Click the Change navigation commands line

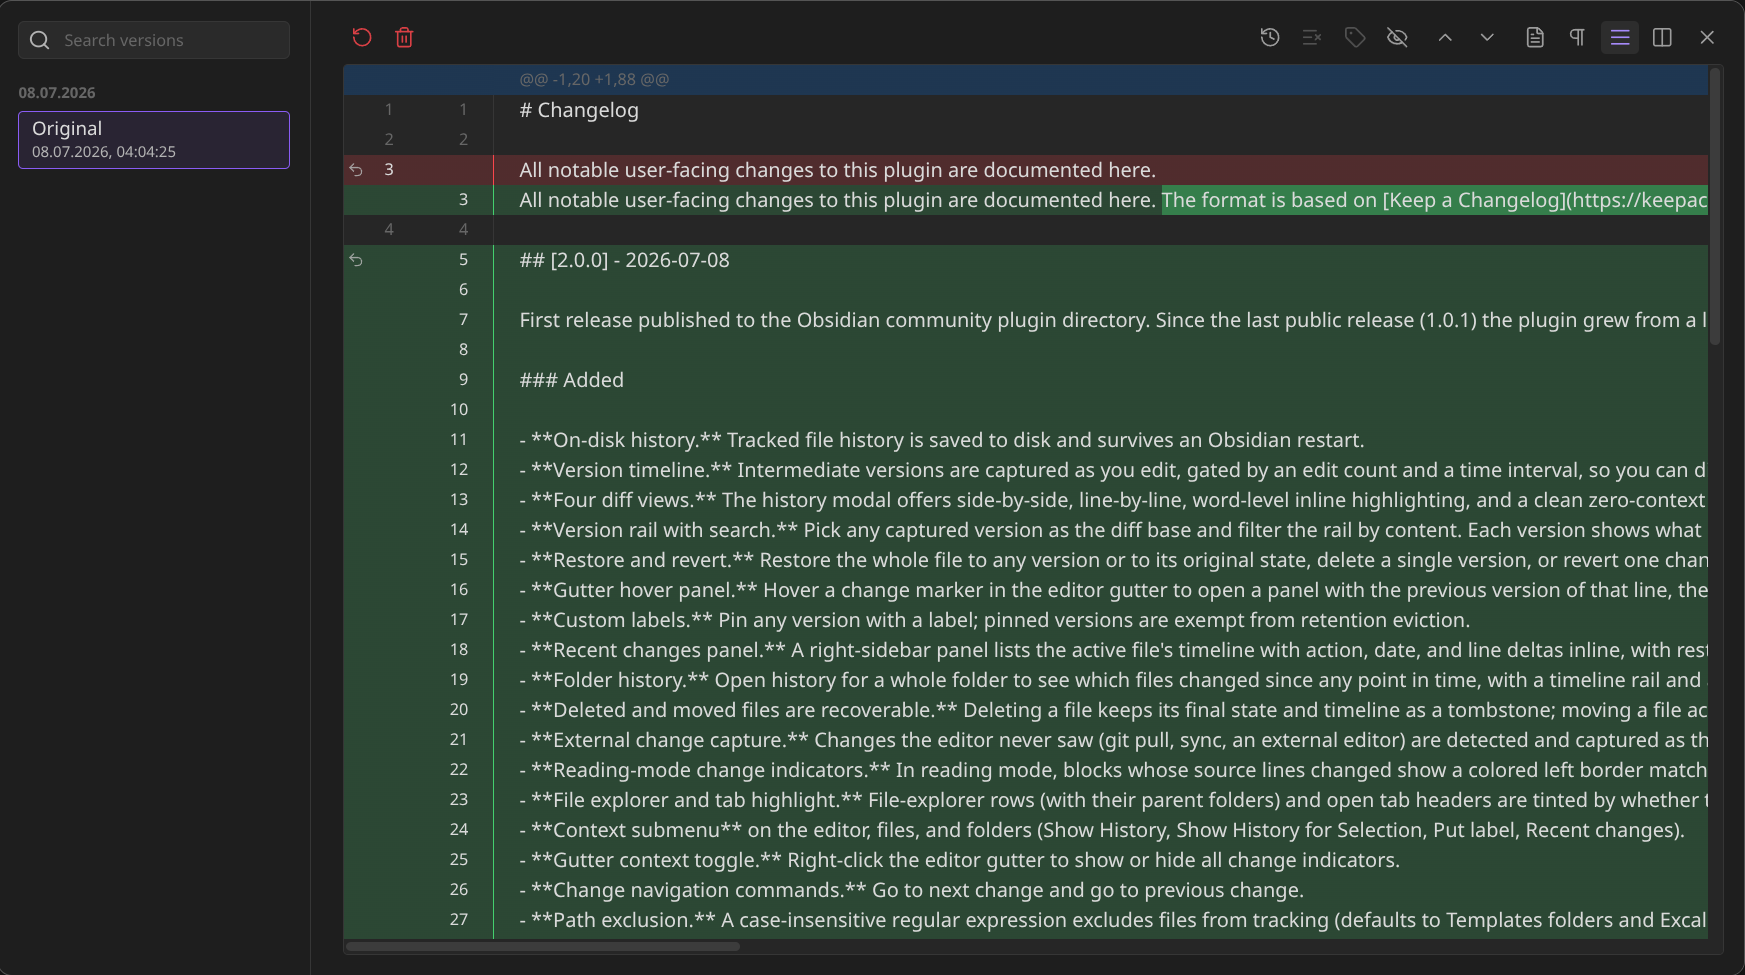pos(911,890)
